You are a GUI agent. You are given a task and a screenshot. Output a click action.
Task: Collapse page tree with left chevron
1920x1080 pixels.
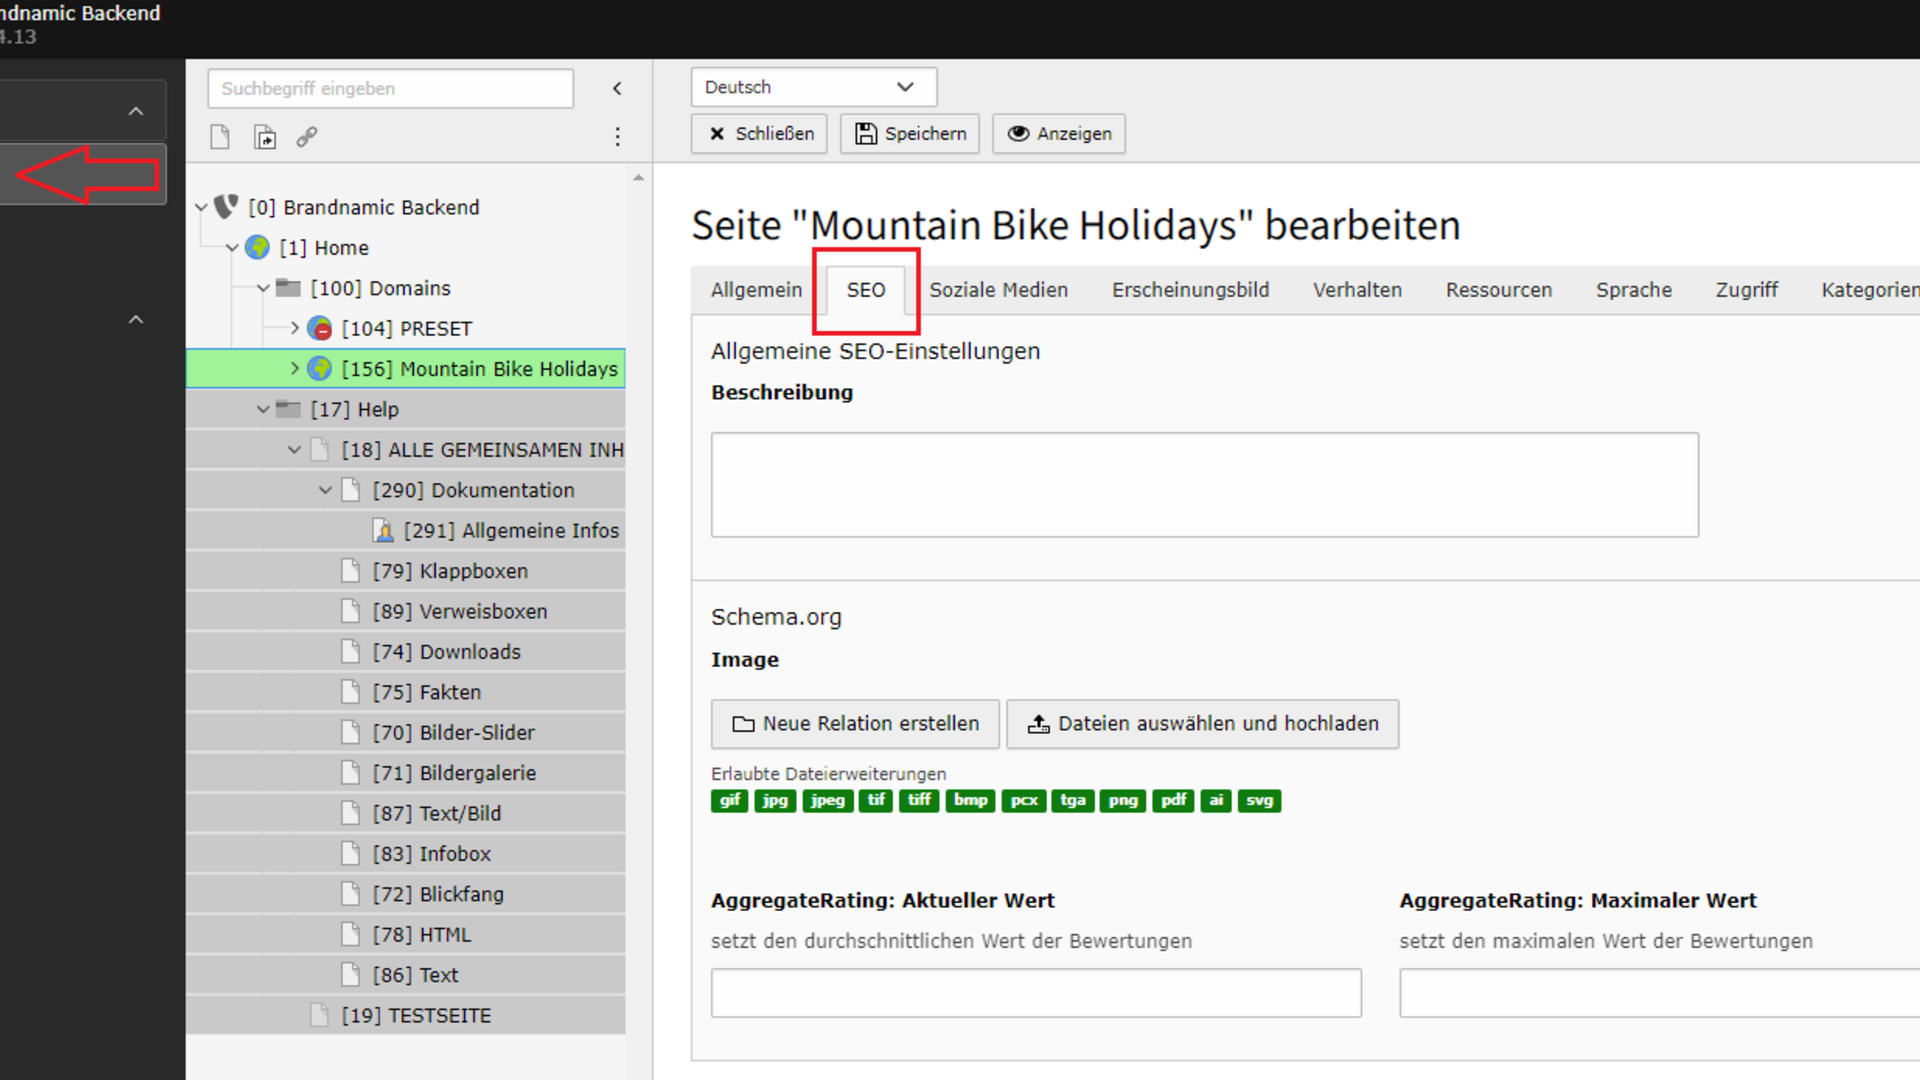(x=617, y=88)
